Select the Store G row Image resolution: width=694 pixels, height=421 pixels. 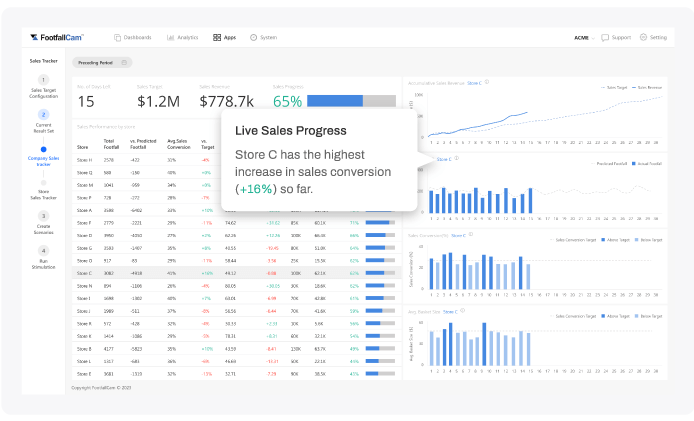[x=236, y=248]
